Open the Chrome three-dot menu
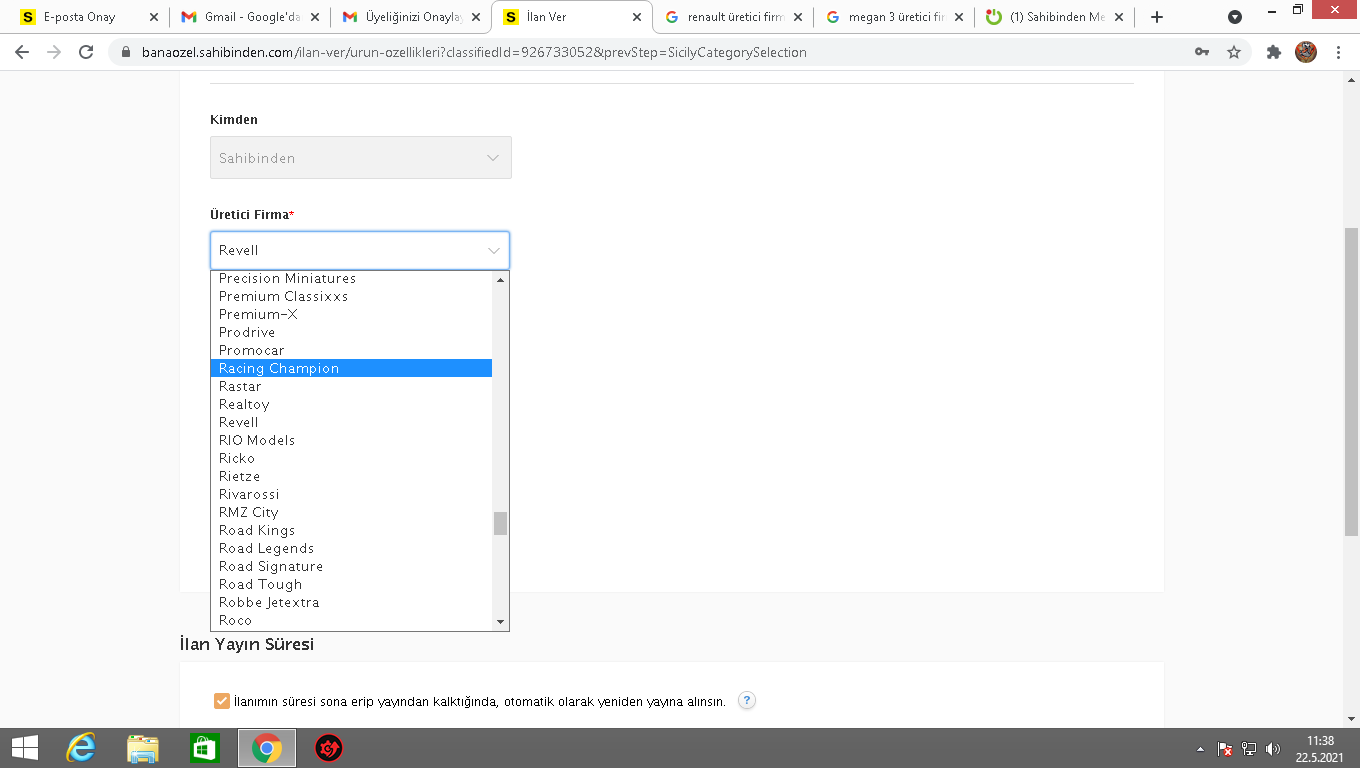The width and height of the screenshot is (1360, 768). (1338, 52)
